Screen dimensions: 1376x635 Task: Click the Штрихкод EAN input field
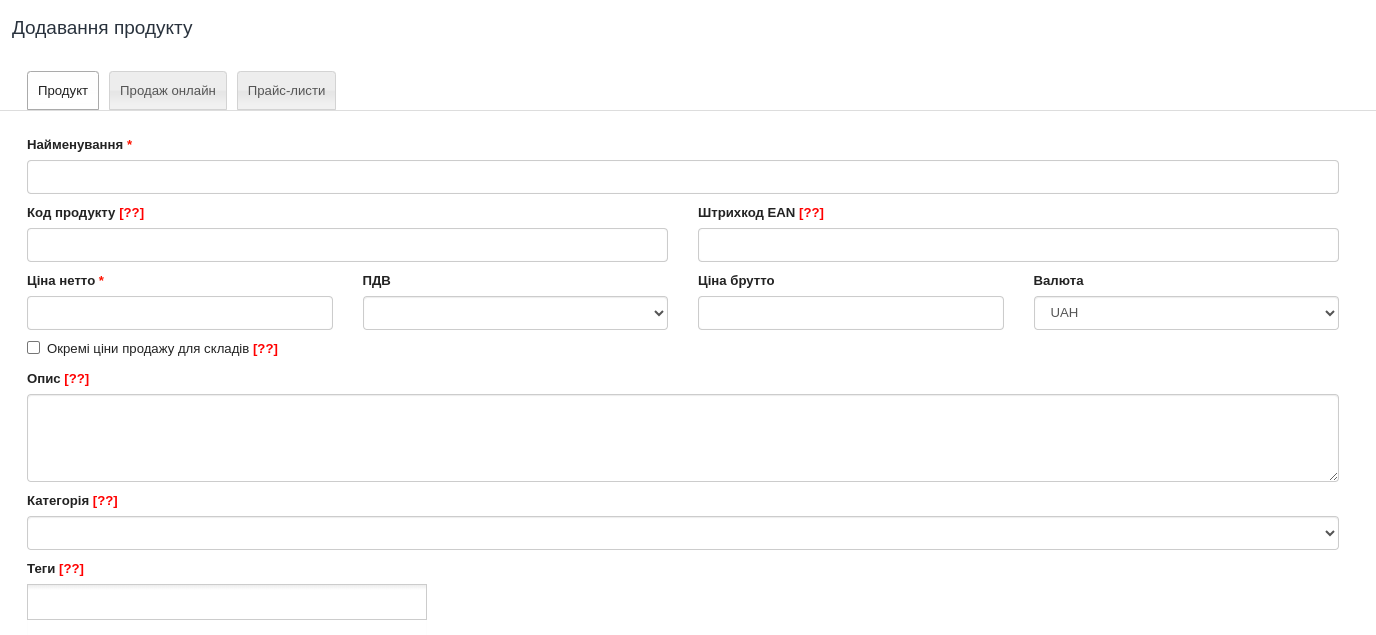point(1018,245)
